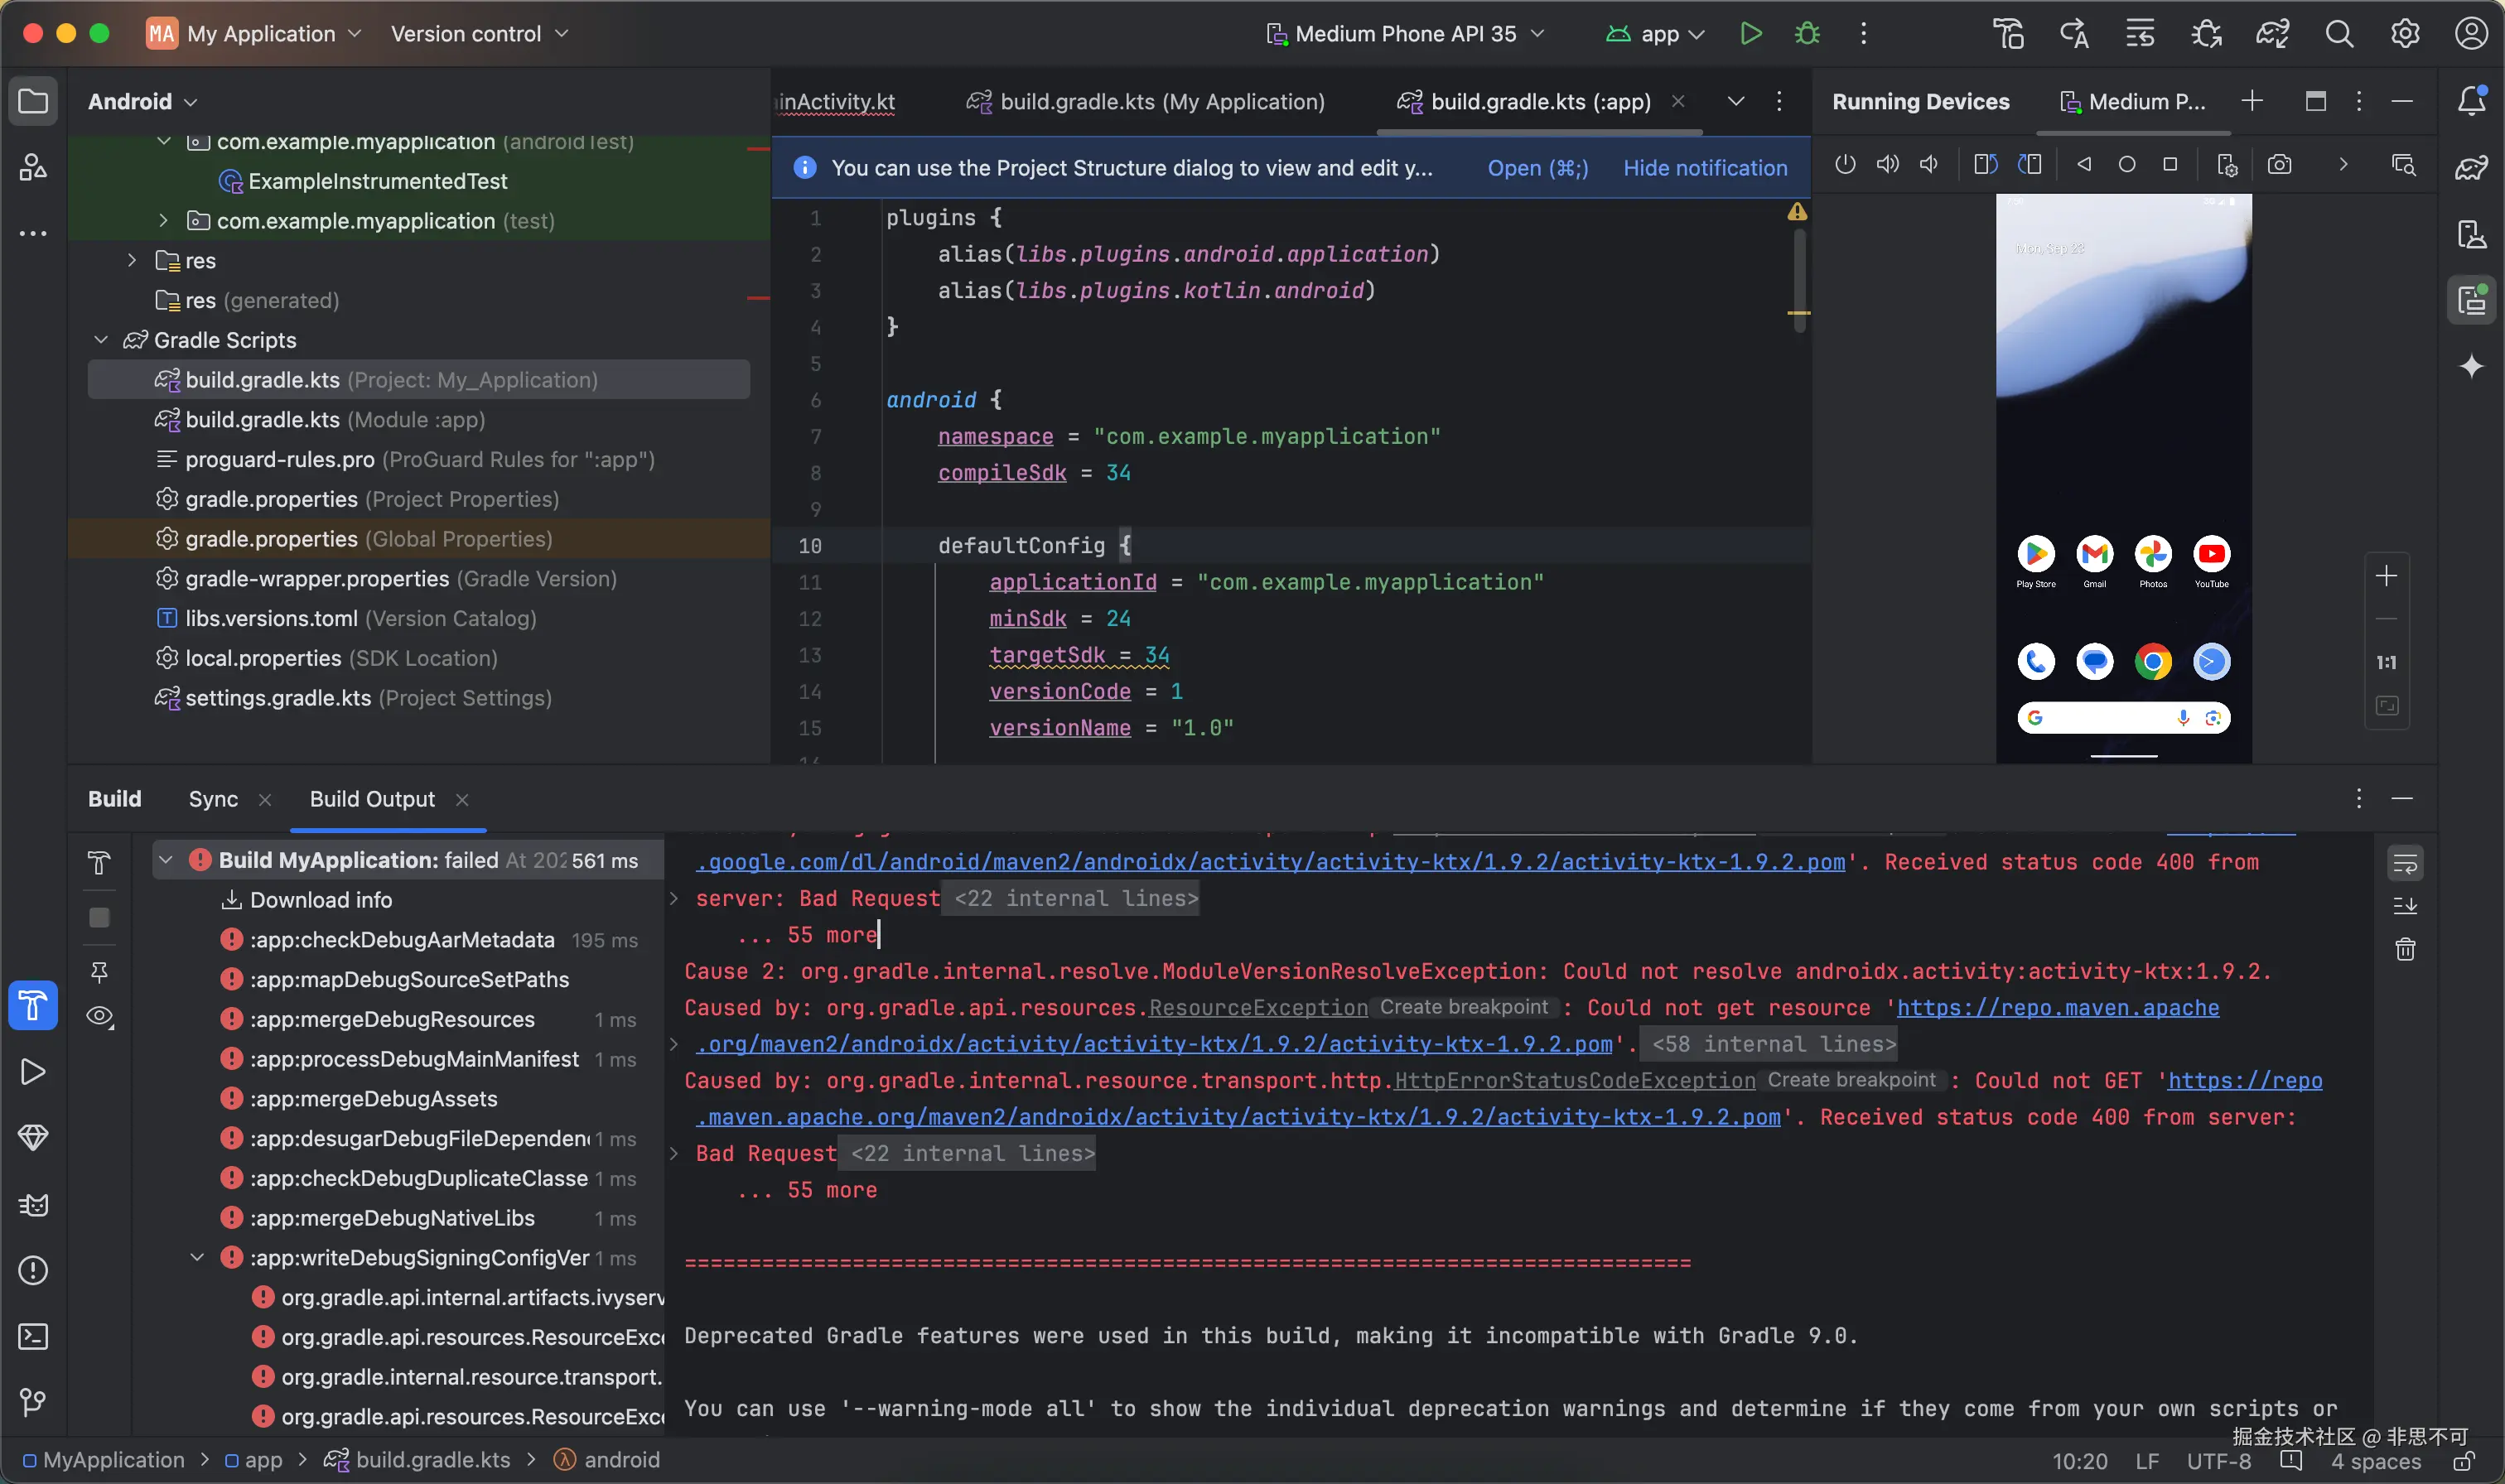The height and width of the screenshot is (1484, 2505).
Task: Click the Gemini sparkle icon
Action: pos(2472,366)
